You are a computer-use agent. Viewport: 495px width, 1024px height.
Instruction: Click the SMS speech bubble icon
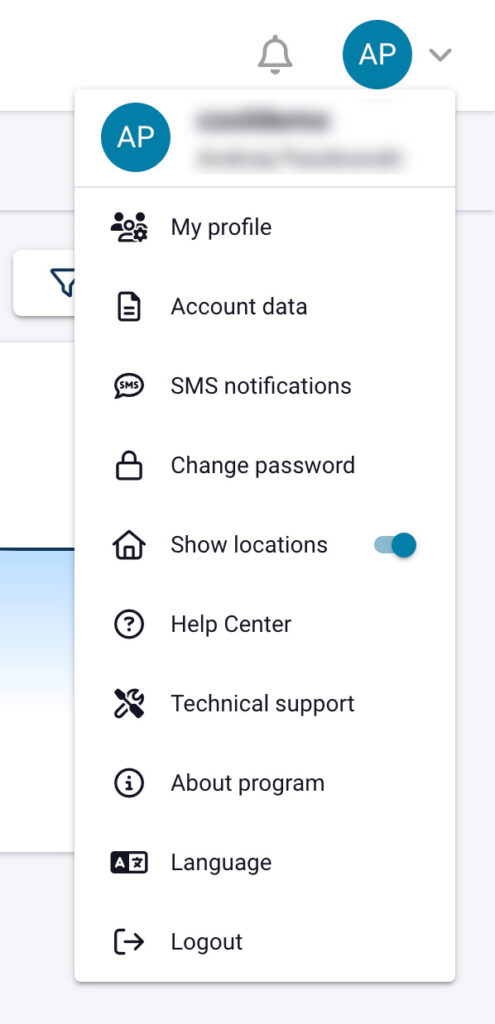[x=129, y=386]
